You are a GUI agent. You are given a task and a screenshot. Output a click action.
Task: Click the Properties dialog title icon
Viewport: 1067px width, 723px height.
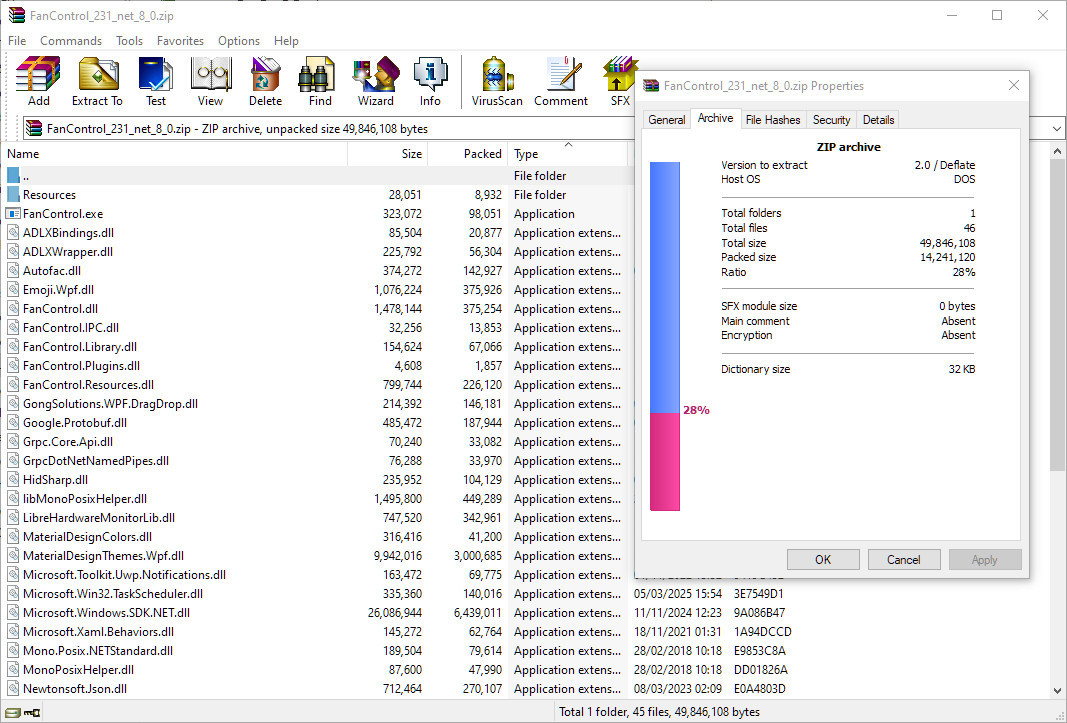coord(651,86)
